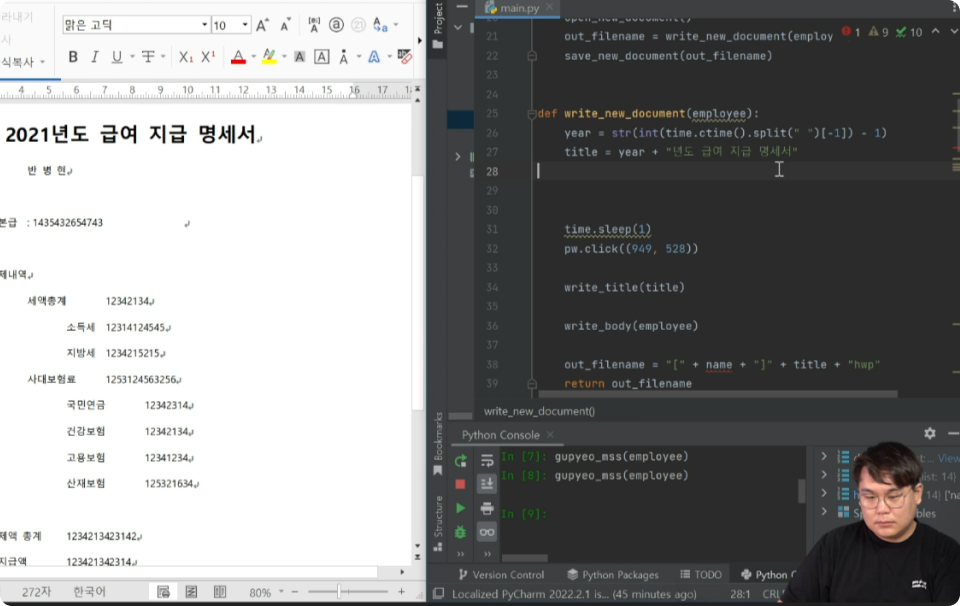Click the clear formatting eraser icon
Viewport: 960px width, 606px height.
[404, 57]
